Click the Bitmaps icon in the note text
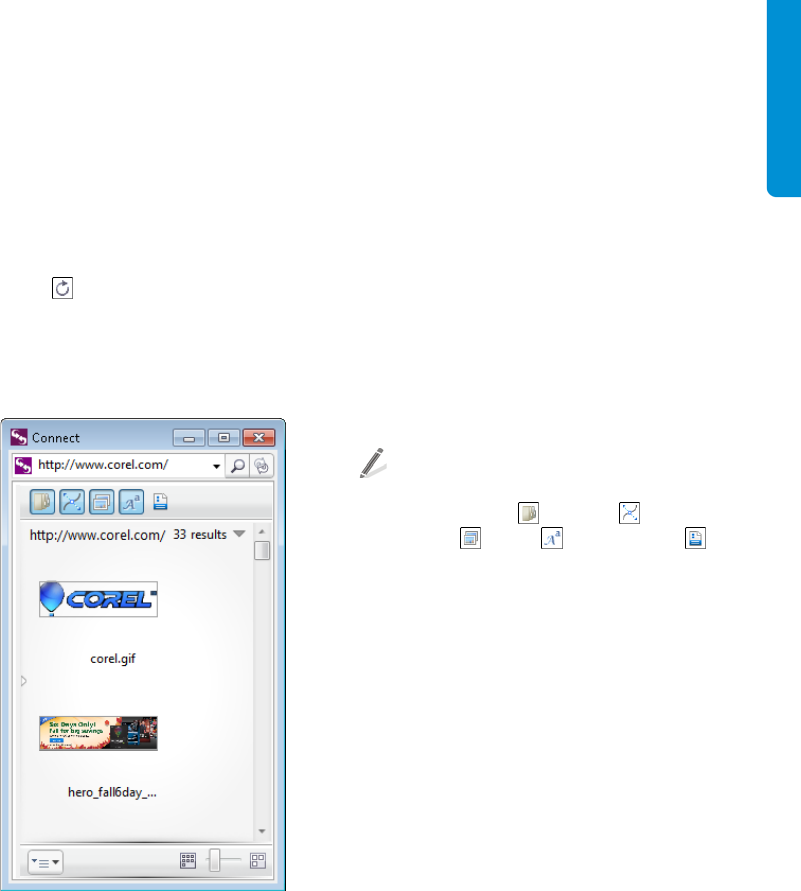Viewport: 801px width, 891px height. click(470, 538)
